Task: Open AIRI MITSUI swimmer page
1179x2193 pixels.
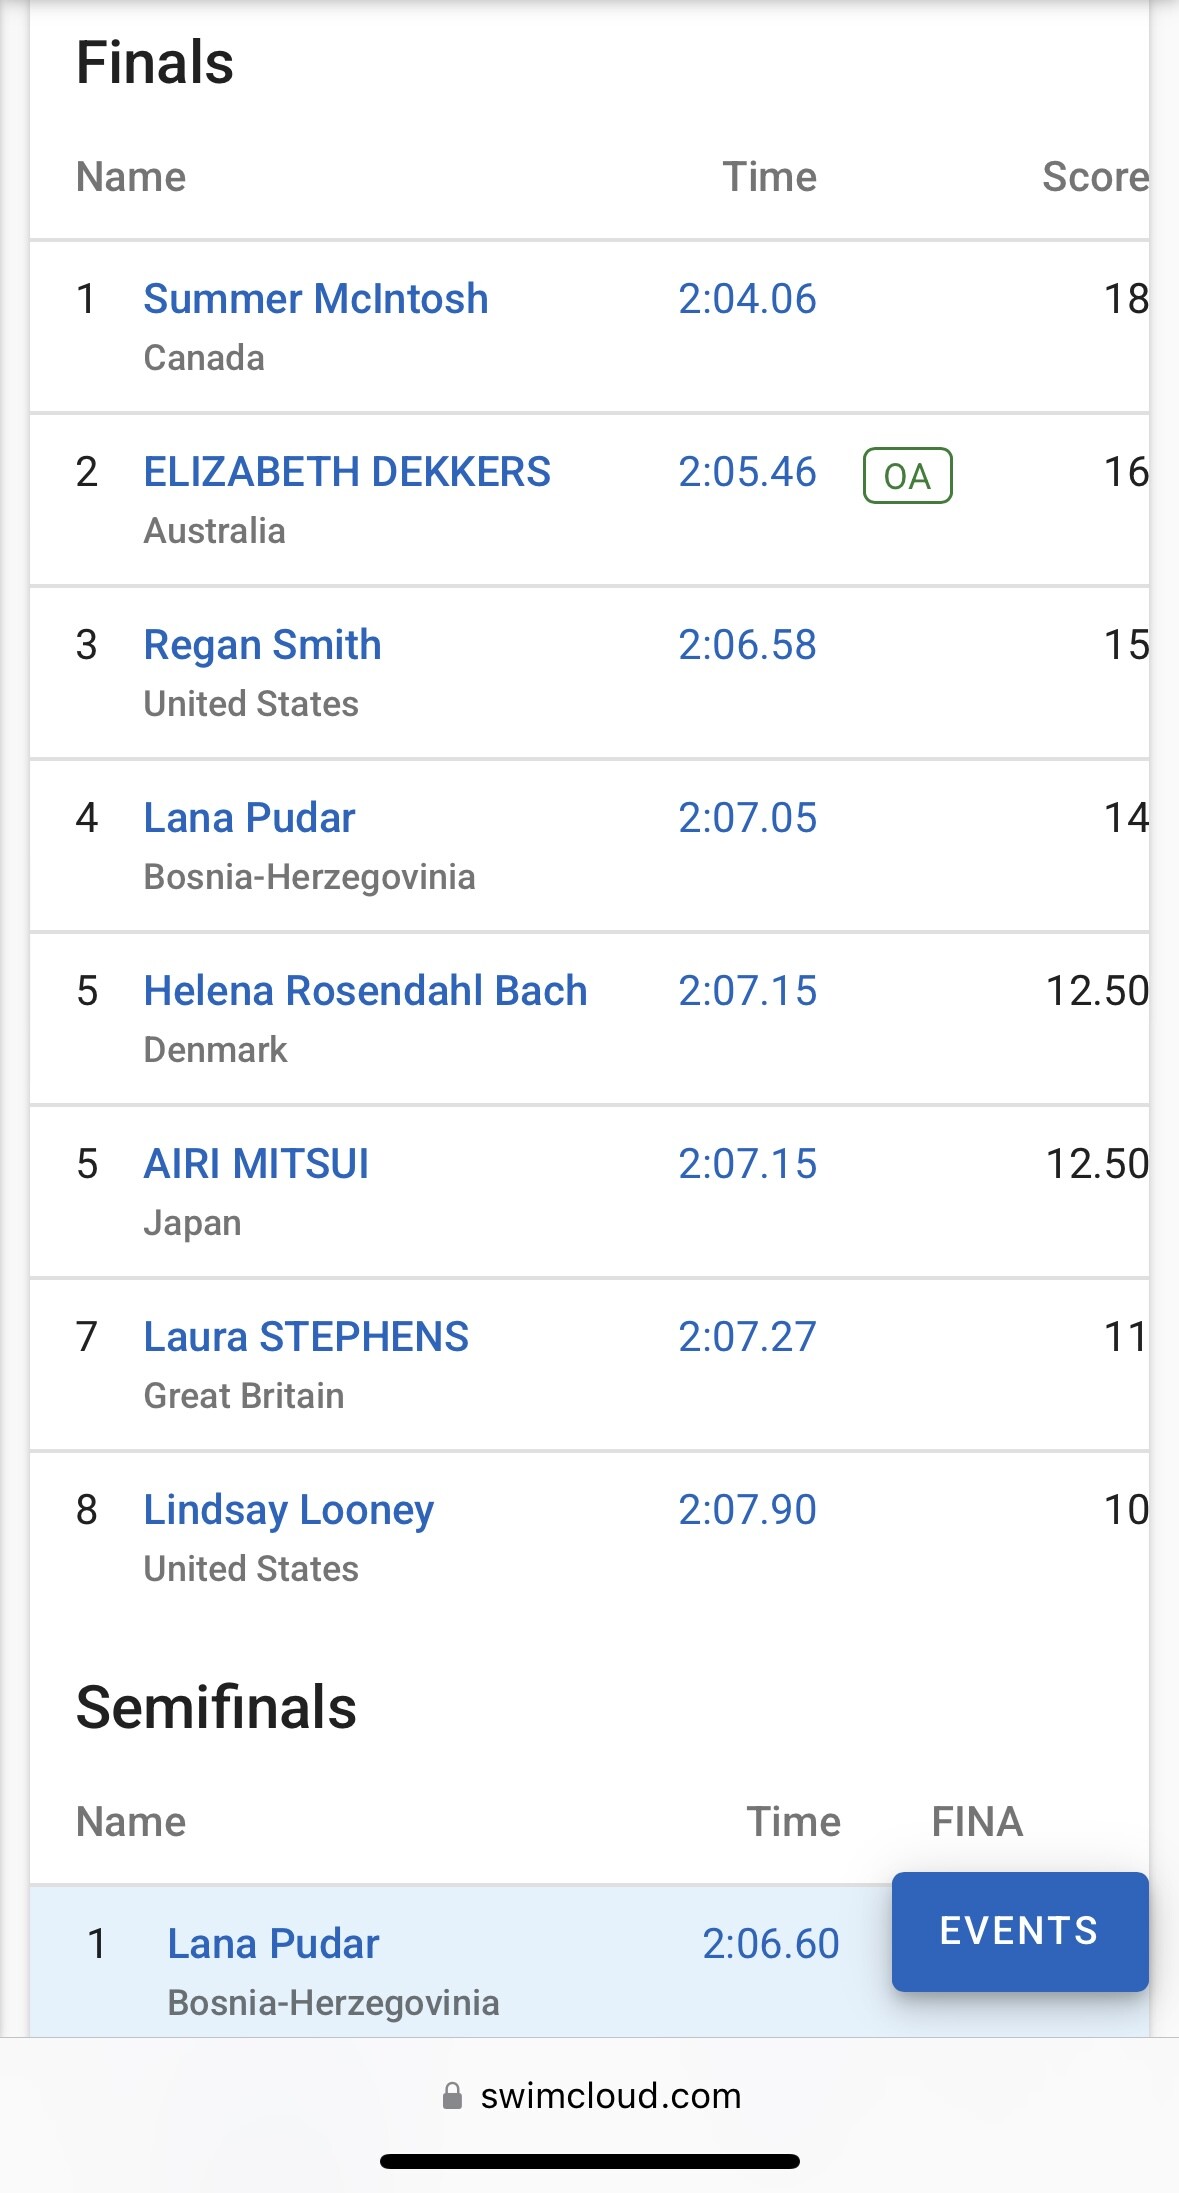Action: pos(256,1164)
